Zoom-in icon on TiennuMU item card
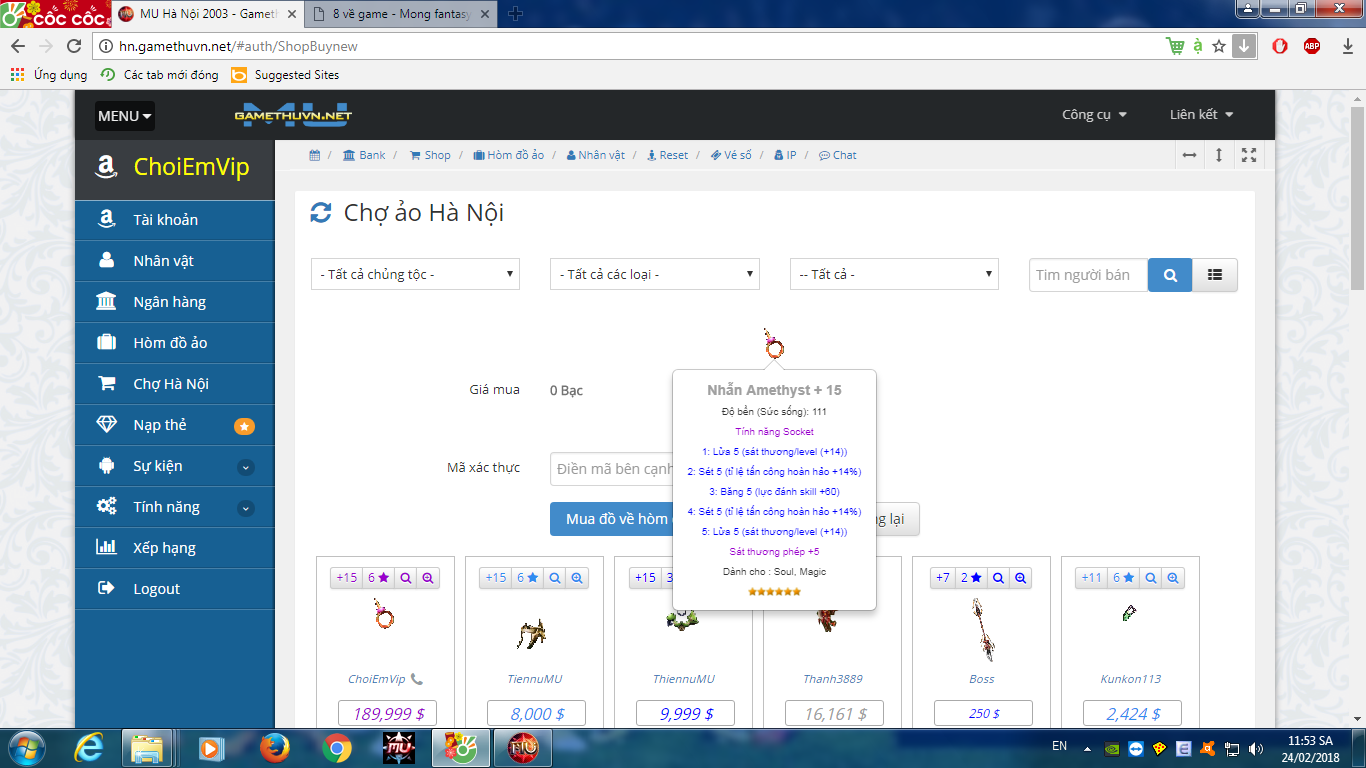 (577, 578)
